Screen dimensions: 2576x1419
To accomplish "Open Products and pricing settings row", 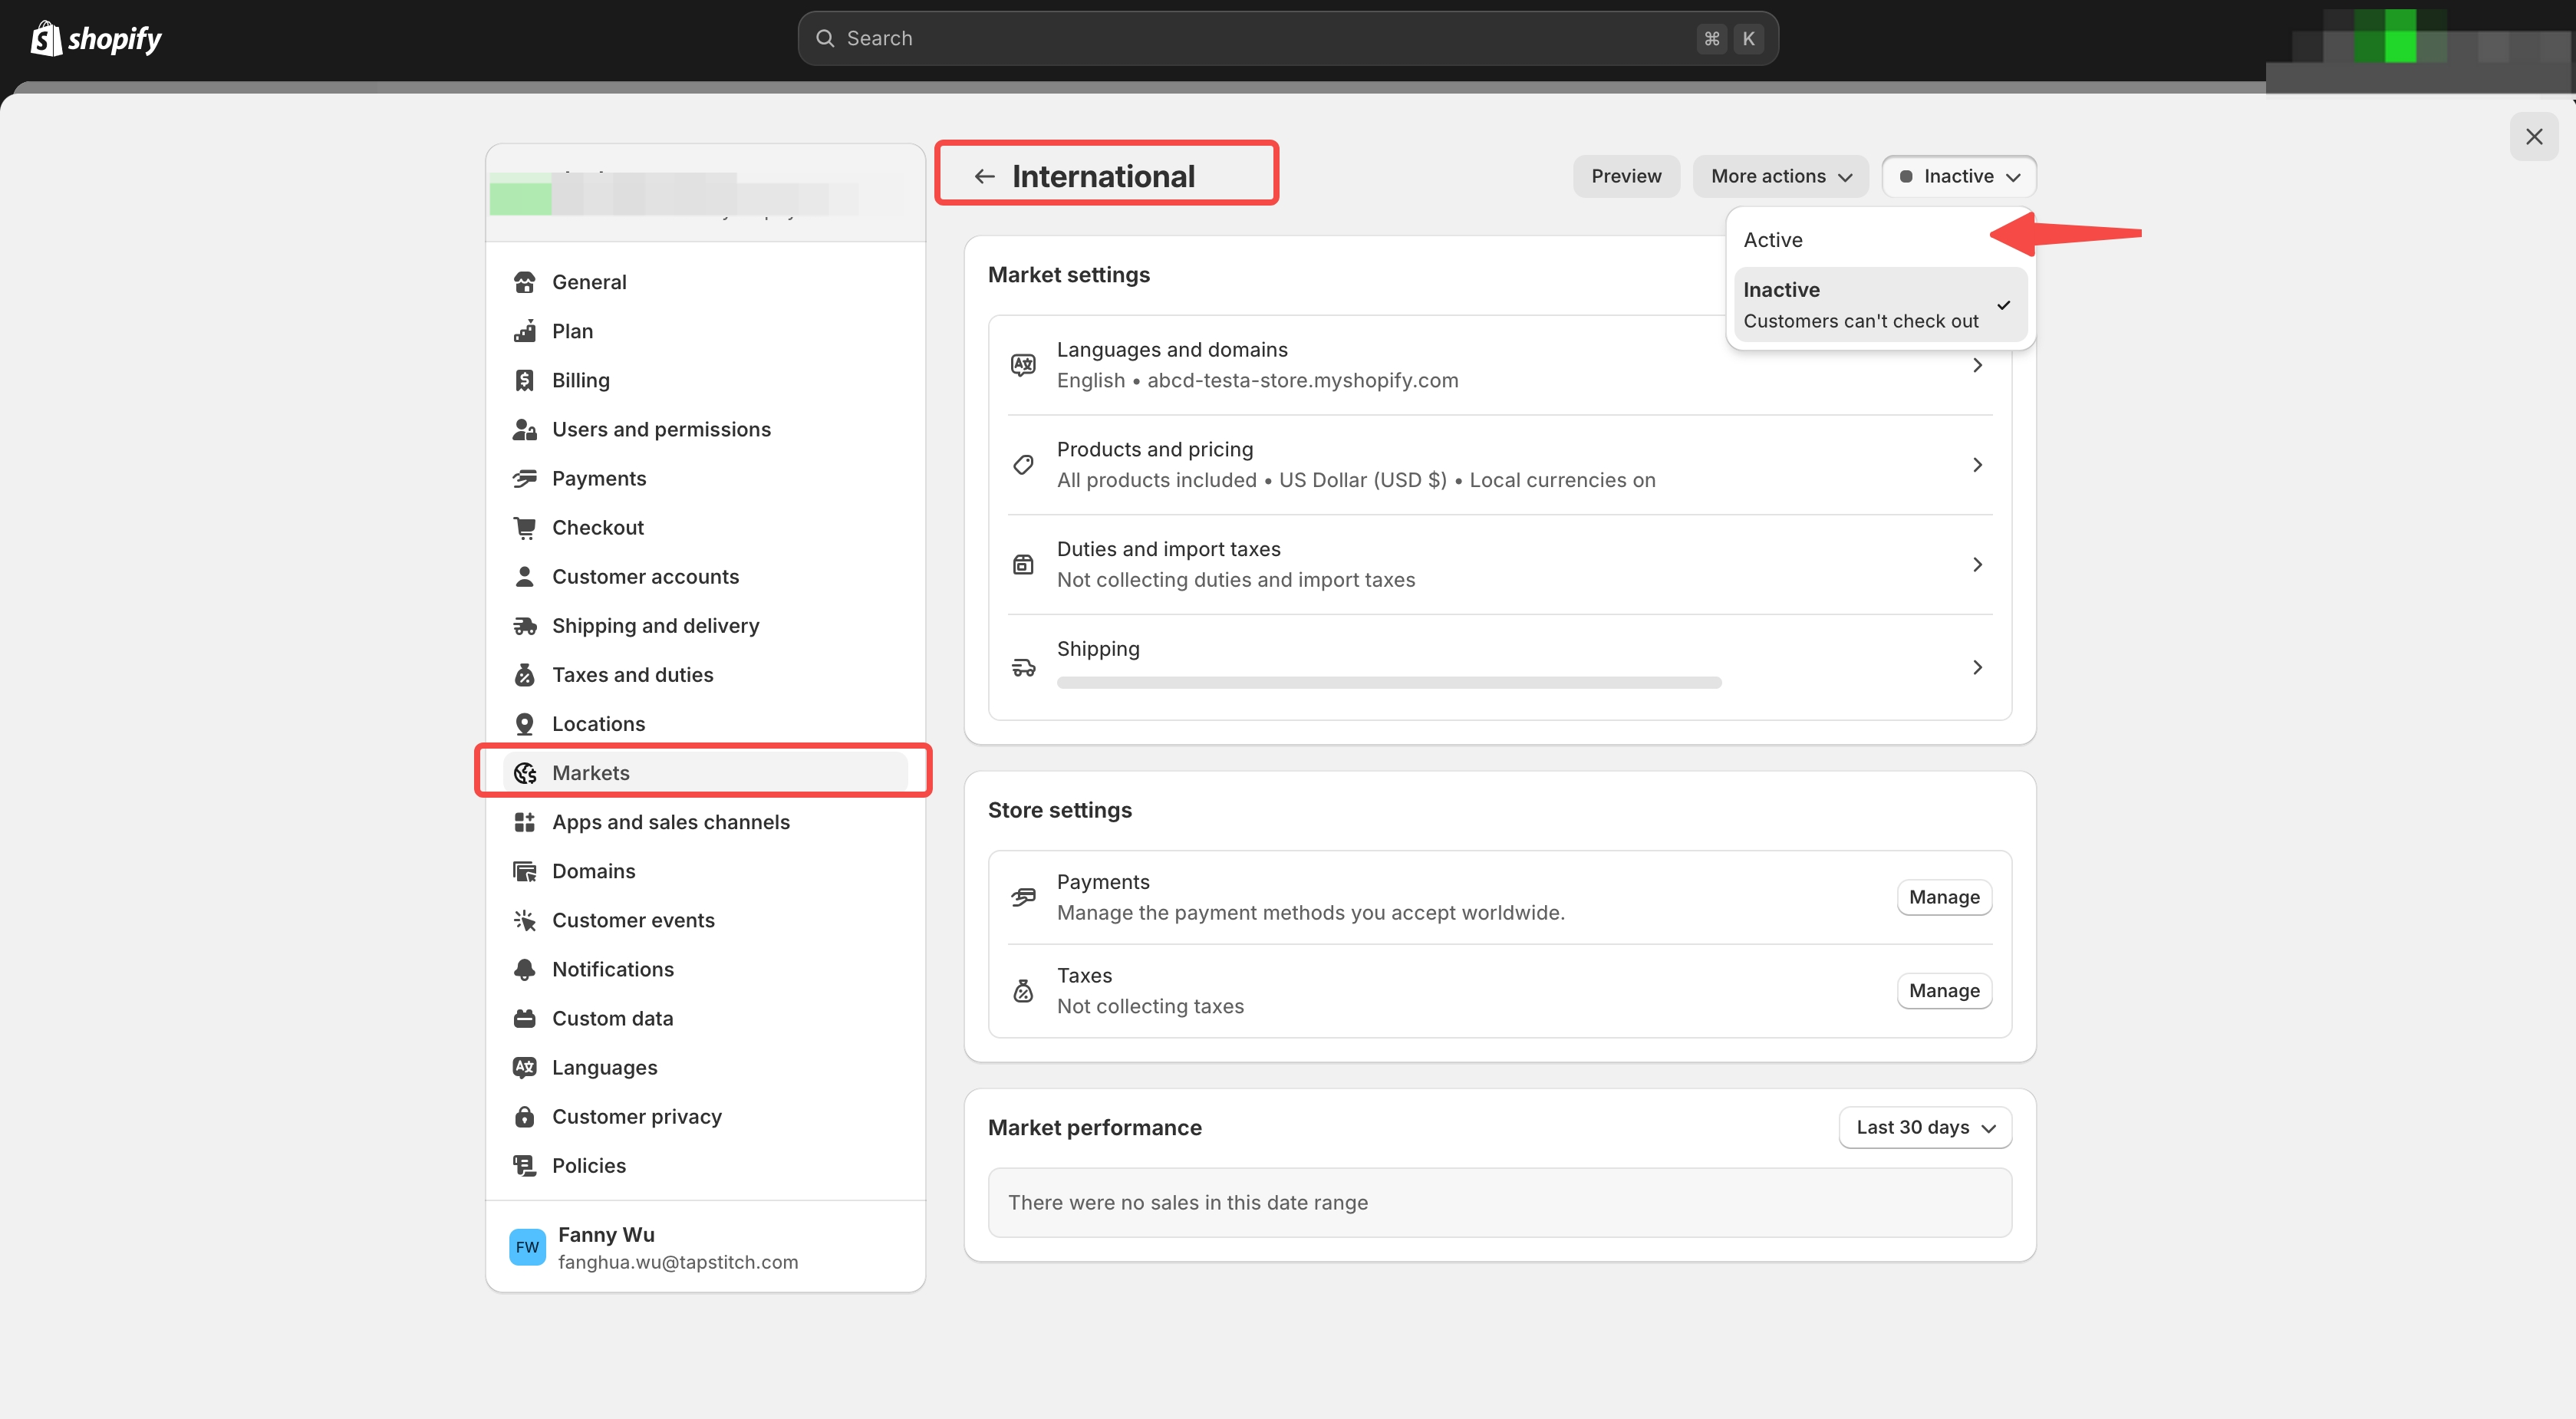I will [1498, 465].
